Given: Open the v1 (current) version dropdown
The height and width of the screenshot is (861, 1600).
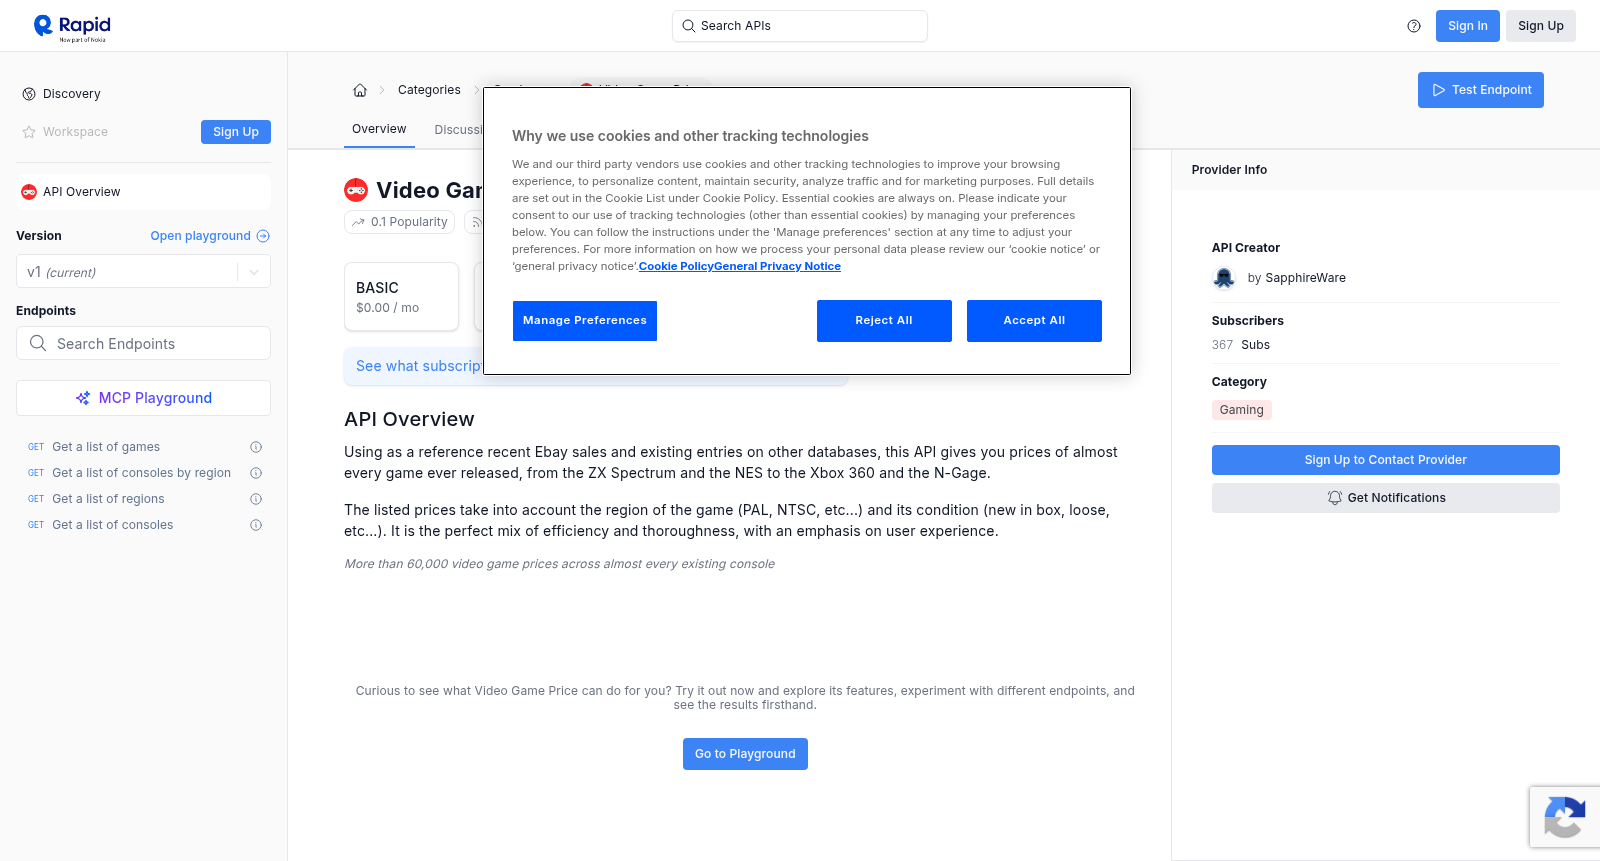Looking at the screenshot, I should 143,272.
